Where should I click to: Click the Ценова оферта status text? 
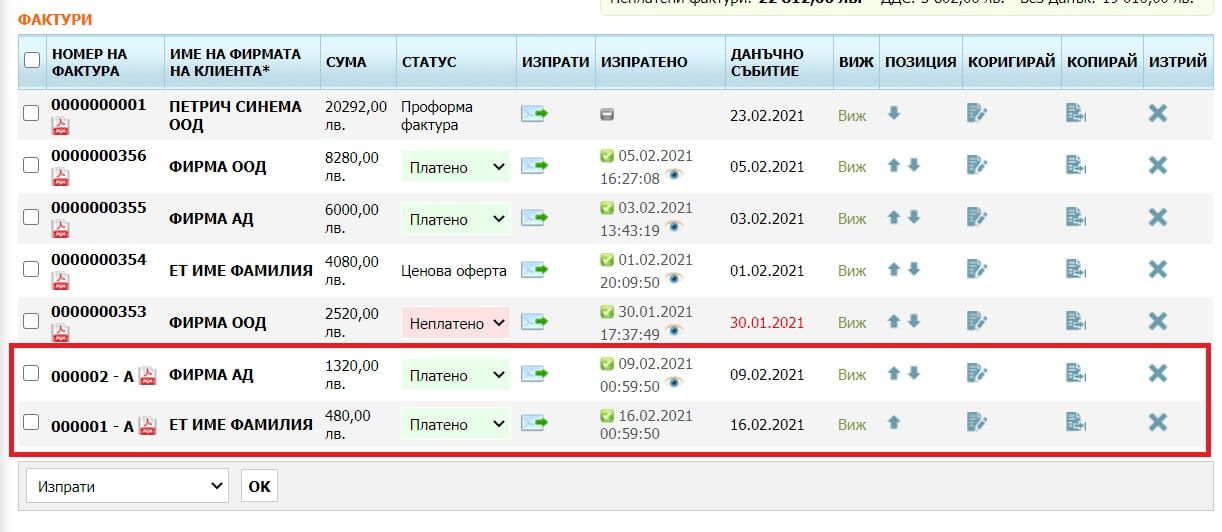454,271
